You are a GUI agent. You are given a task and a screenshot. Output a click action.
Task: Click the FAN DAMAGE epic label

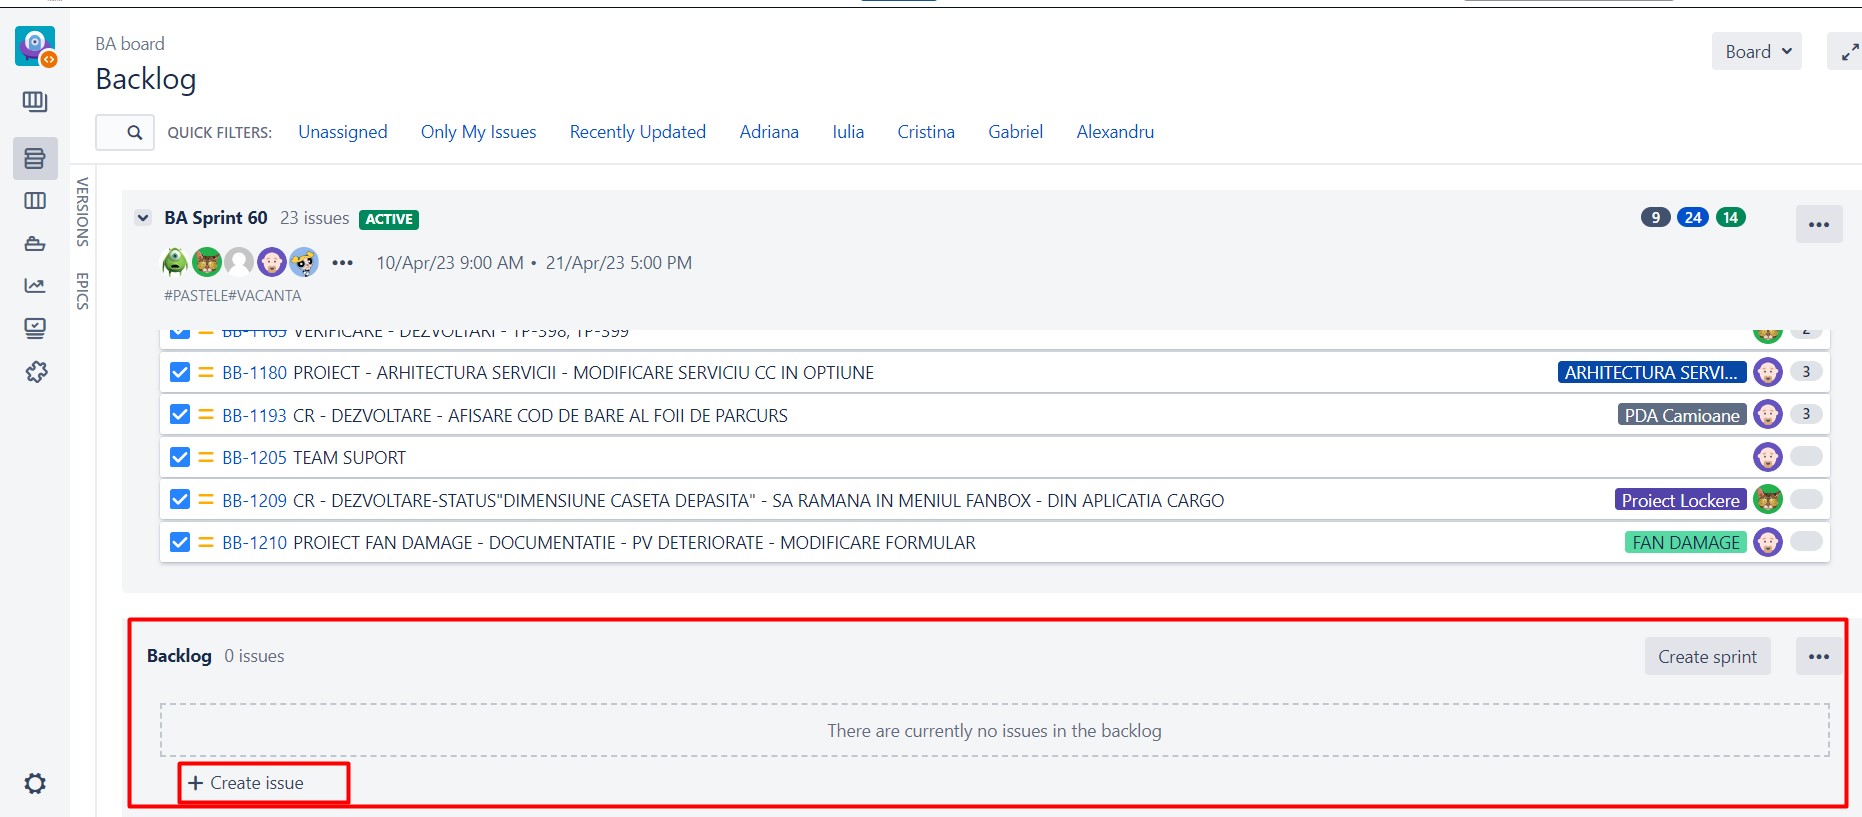pos(1686,542)
